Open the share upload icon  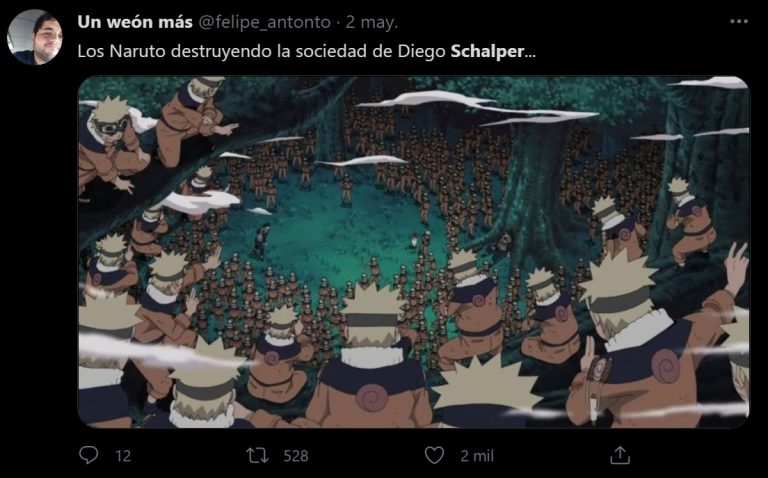620,455
